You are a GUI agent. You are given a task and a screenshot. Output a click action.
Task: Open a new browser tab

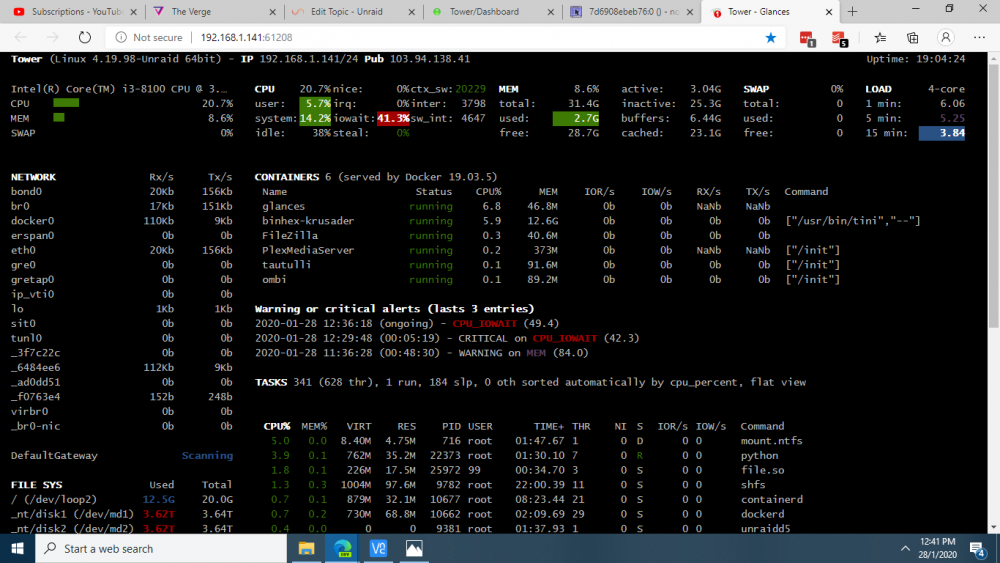853,11
